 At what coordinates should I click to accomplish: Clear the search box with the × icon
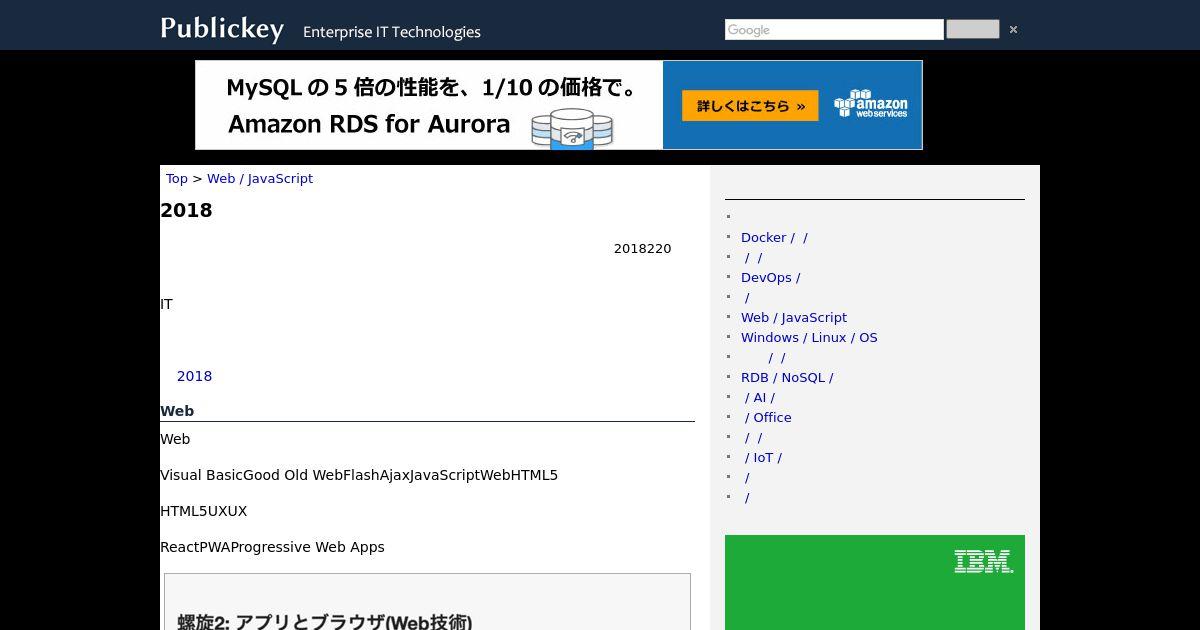(1013, 30)
